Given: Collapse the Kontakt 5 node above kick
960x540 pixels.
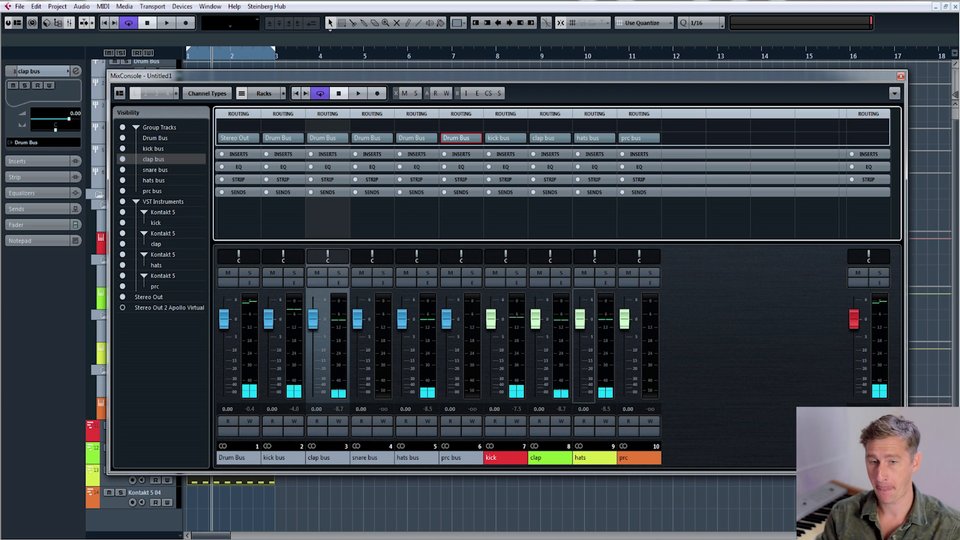Looking at the screenshot, I should [144, 212].
